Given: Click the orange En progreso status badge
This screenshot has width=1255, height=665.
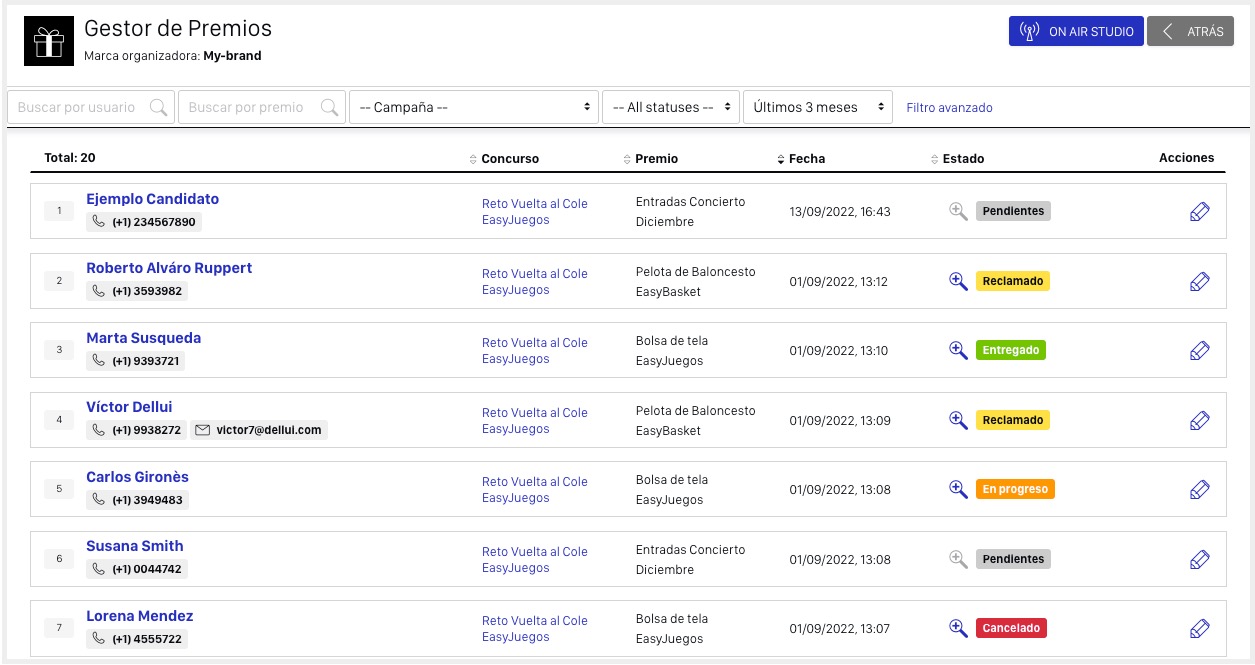Looking at the screenshot, I should (1015, 490).
